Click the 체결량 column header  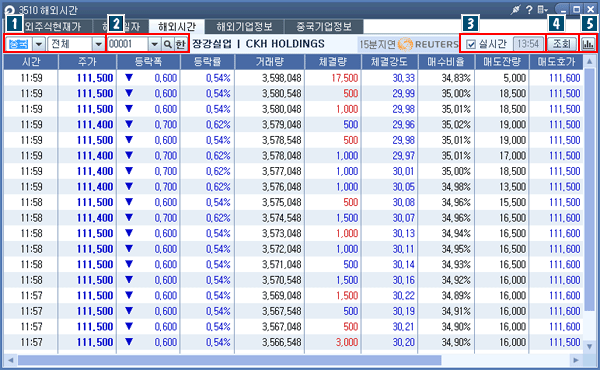[333, 62]
